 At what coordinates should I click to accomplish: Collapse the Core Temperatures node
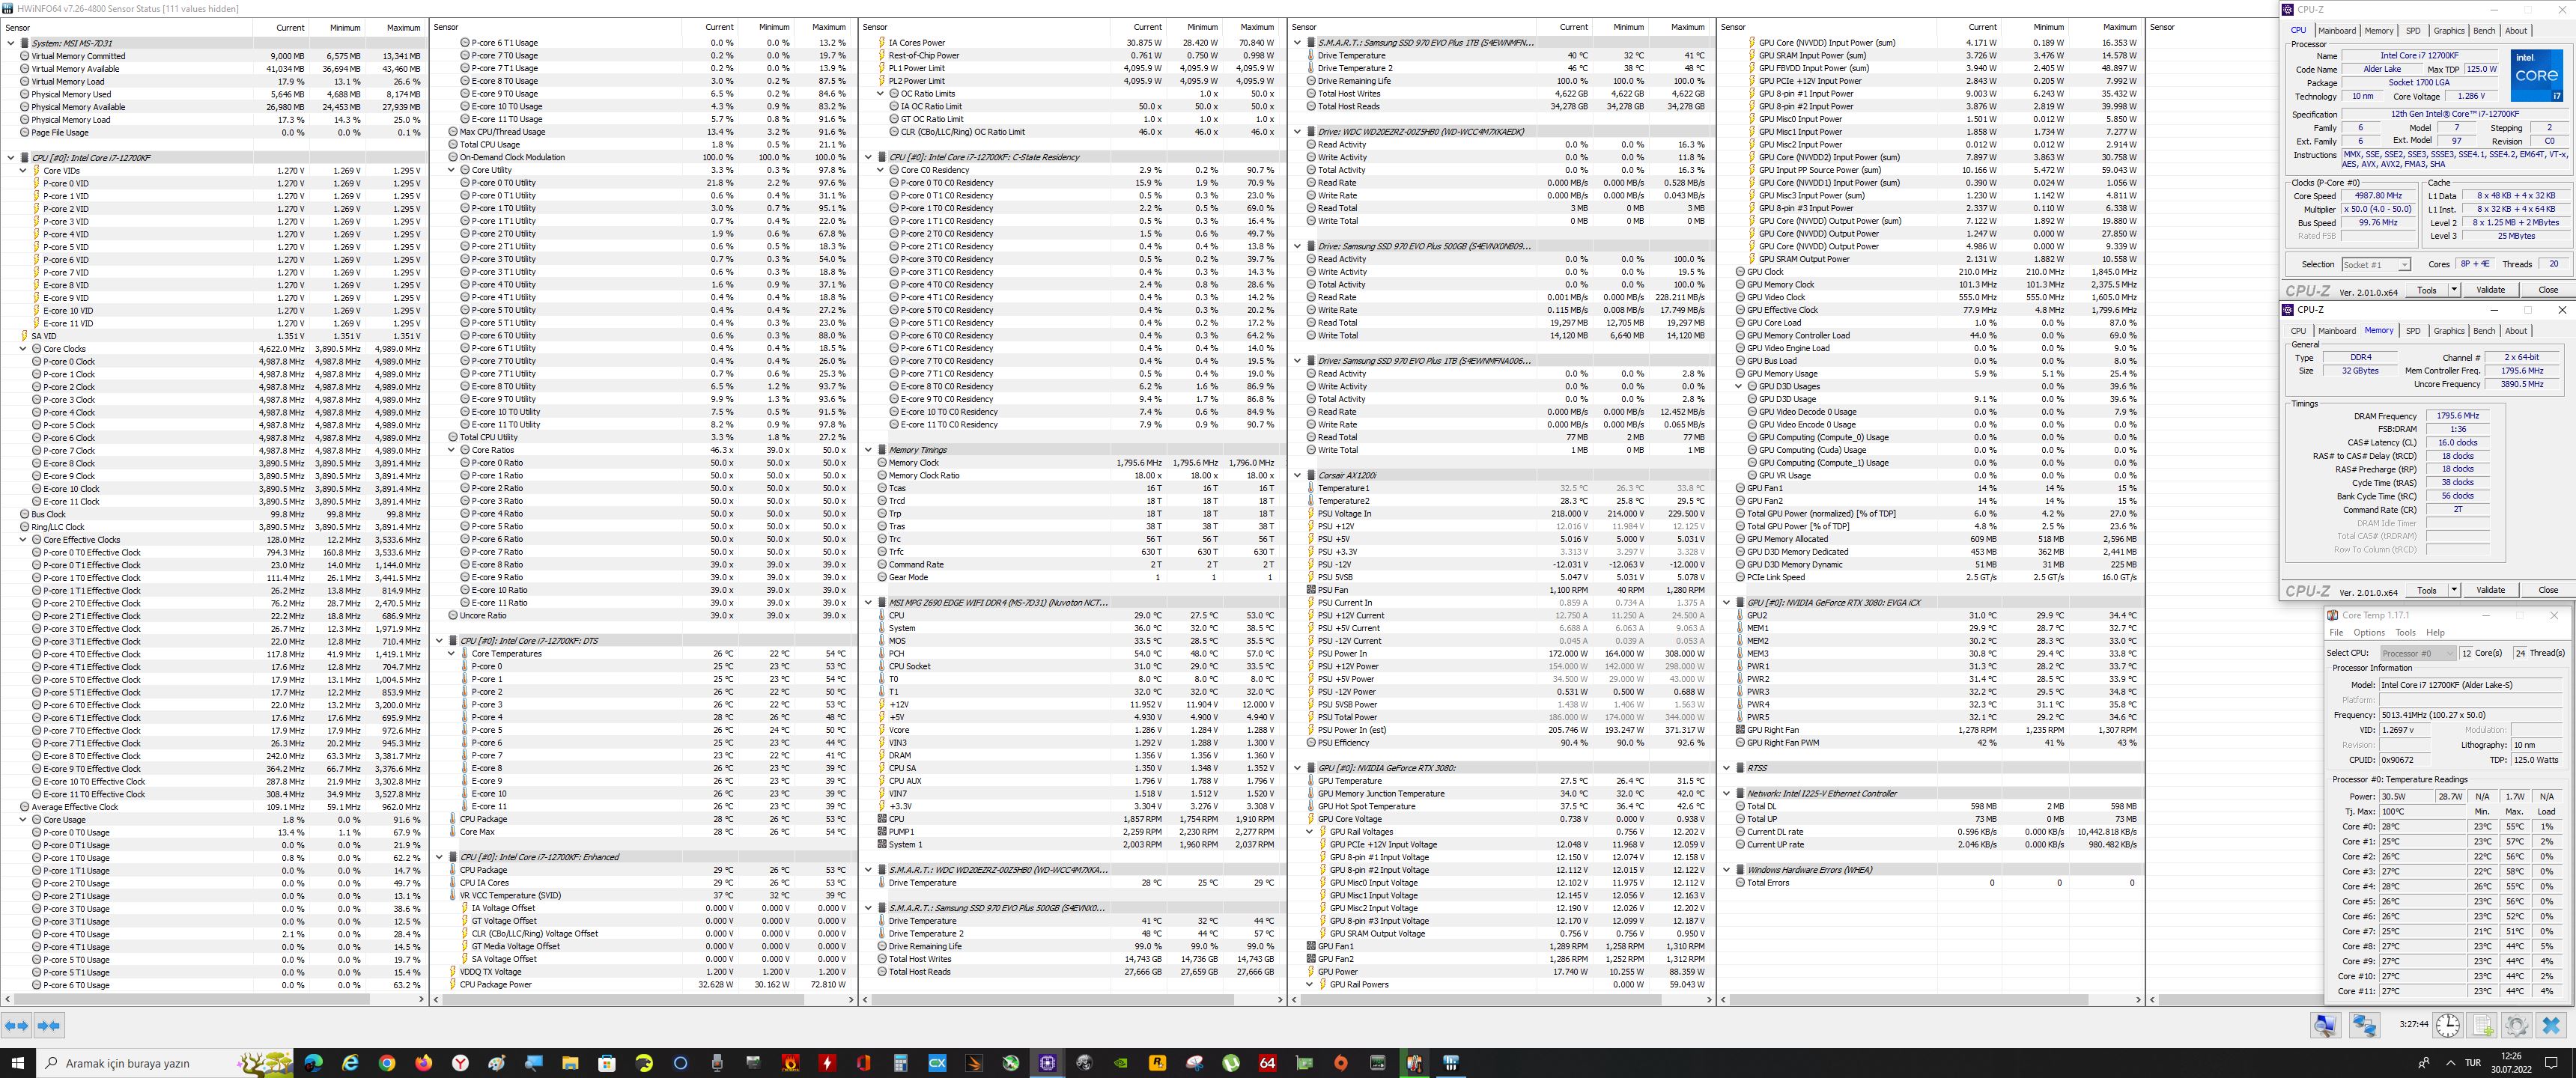pyautogui.click(x=451, y=654)
